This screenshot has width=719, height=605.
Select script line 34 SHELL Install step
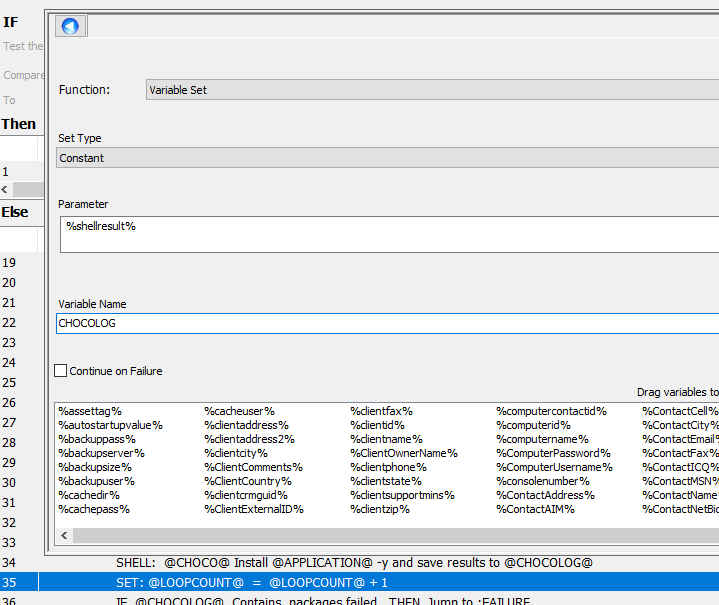(354, 563)
